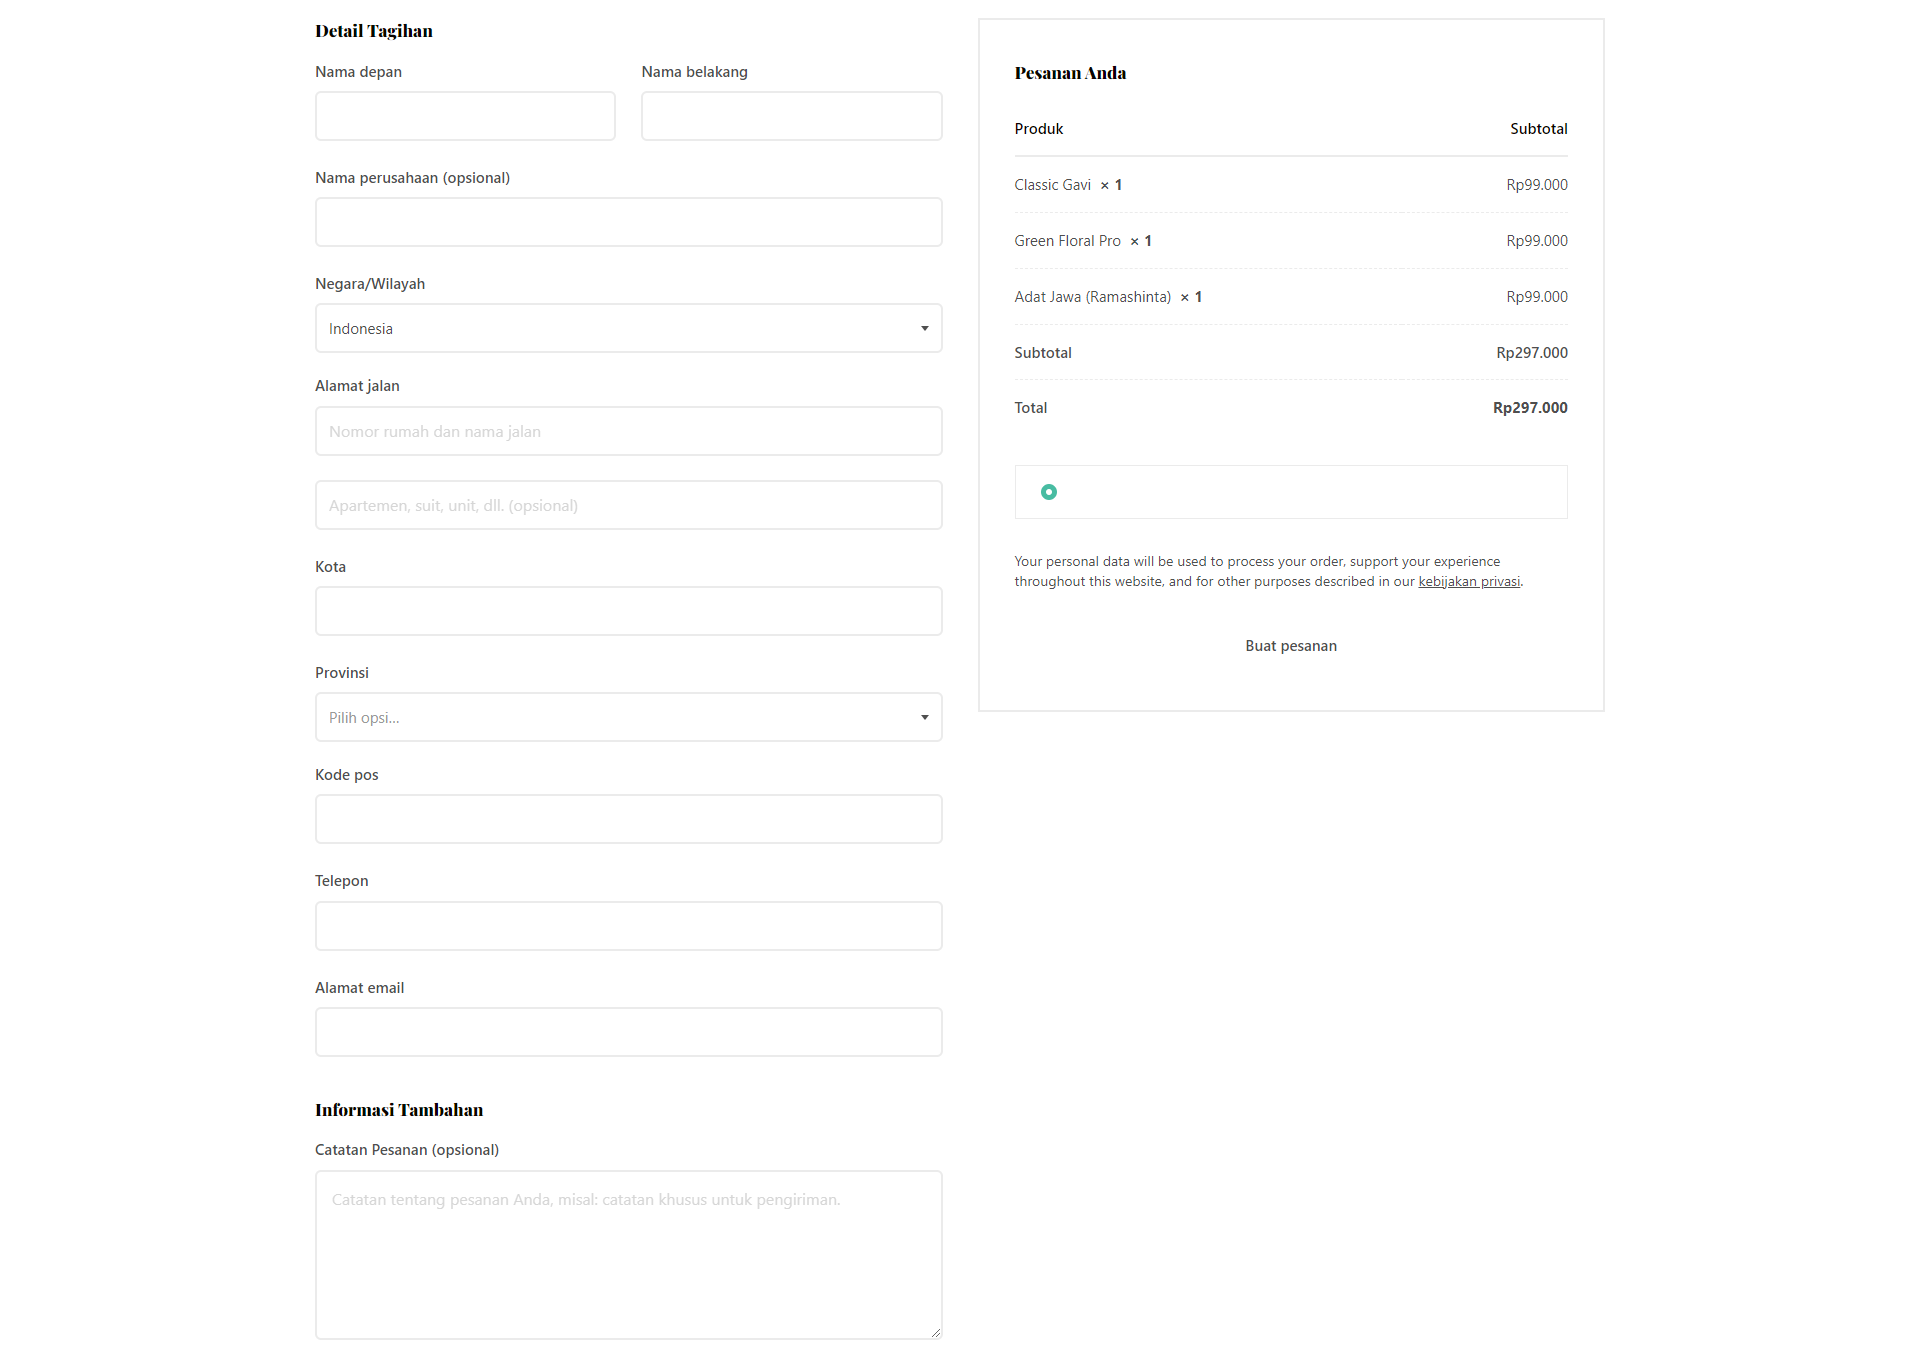Image resolution: width=1920 pixels, height=1354 pixels.
Task: Click the Apartemen, suit, unit field
Action: 628,506
